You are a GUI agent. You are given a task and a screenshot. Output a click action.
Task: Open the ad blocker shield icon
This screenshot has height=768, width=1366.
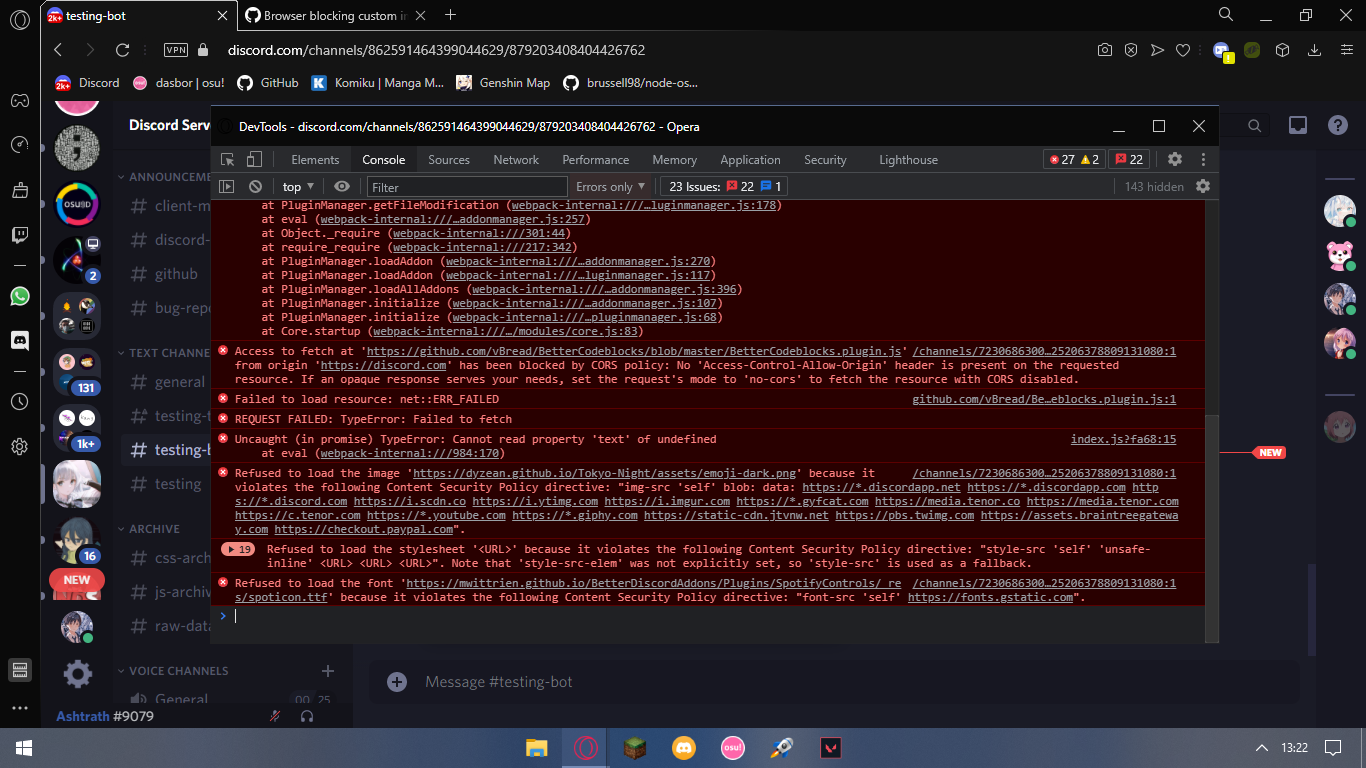pyautogui.click(x=1131, y=50)
